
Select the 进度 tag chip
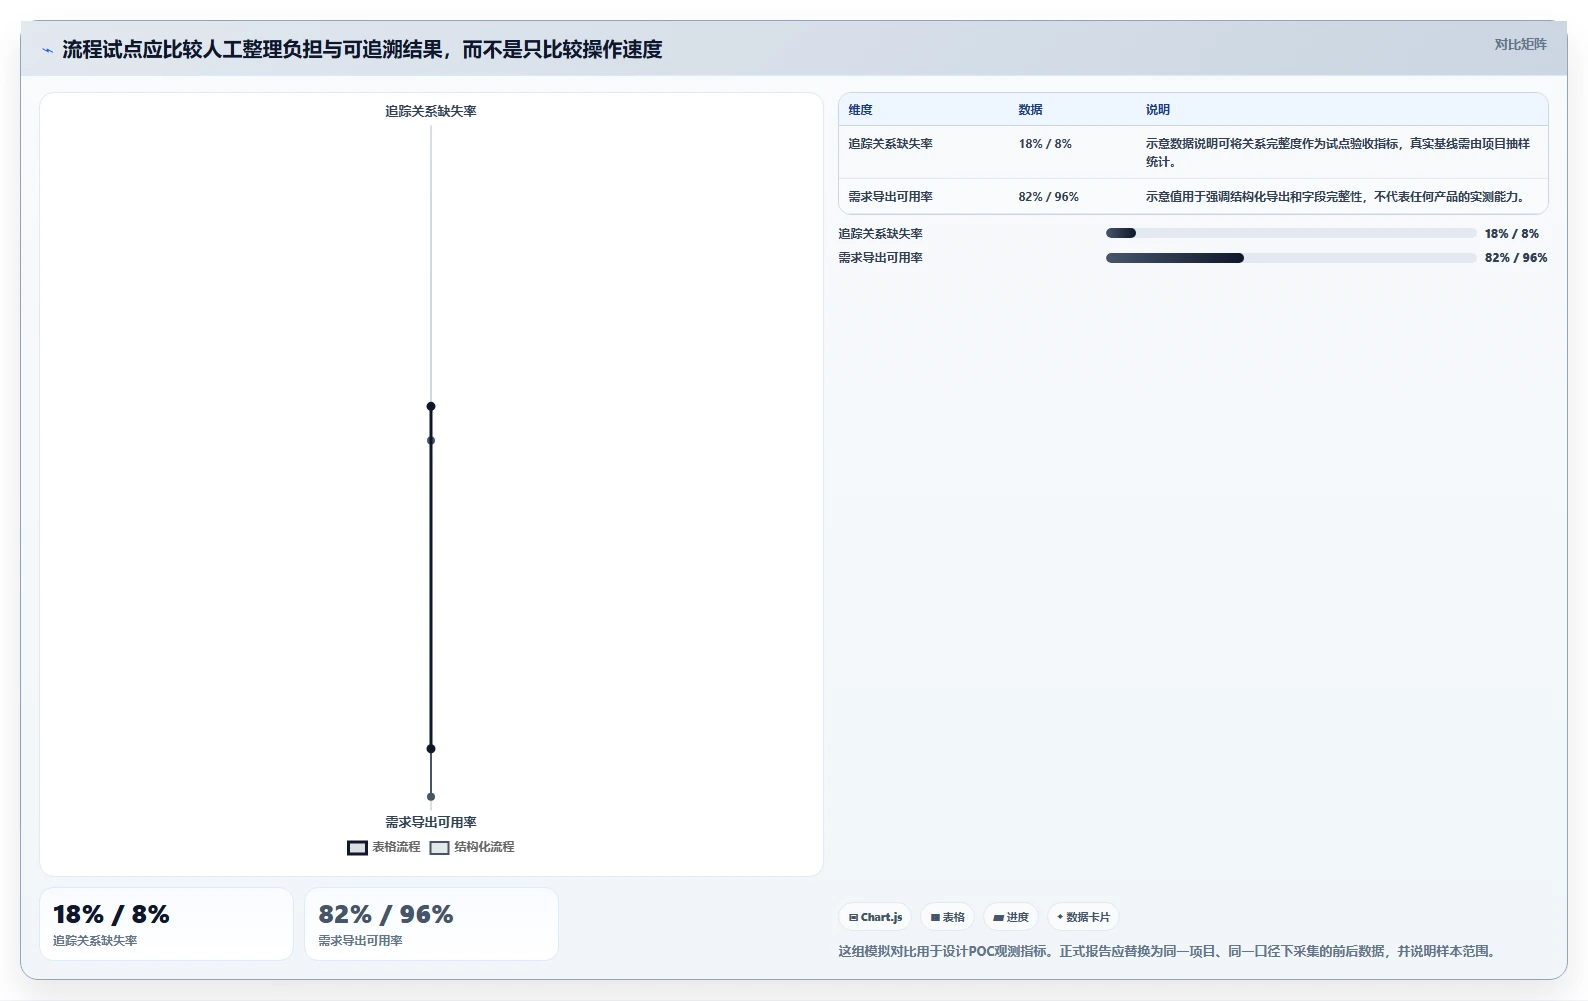point(1011,917)
